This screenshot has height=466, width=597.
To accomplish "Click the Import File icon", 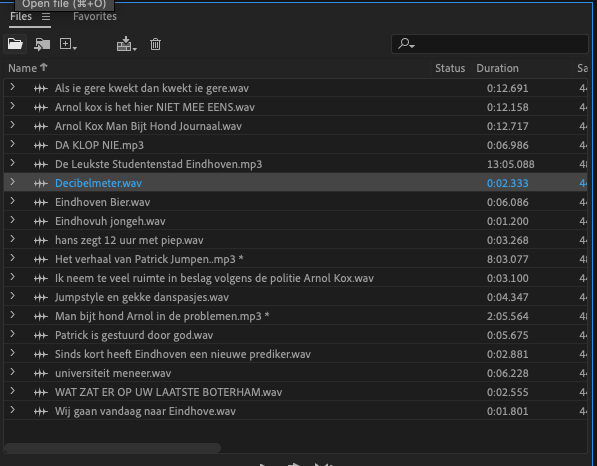I will pyautogui.click(x=42, y=45).
